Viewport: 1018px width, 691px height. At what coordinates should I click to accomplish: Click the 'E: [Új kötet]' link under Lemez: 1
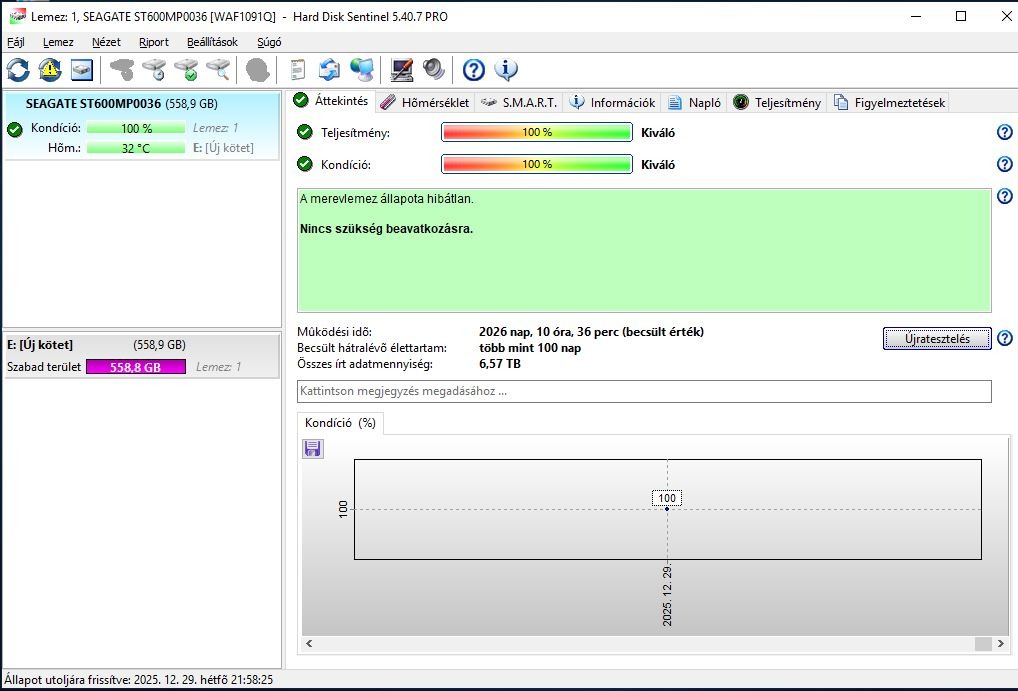coord(223,148)
